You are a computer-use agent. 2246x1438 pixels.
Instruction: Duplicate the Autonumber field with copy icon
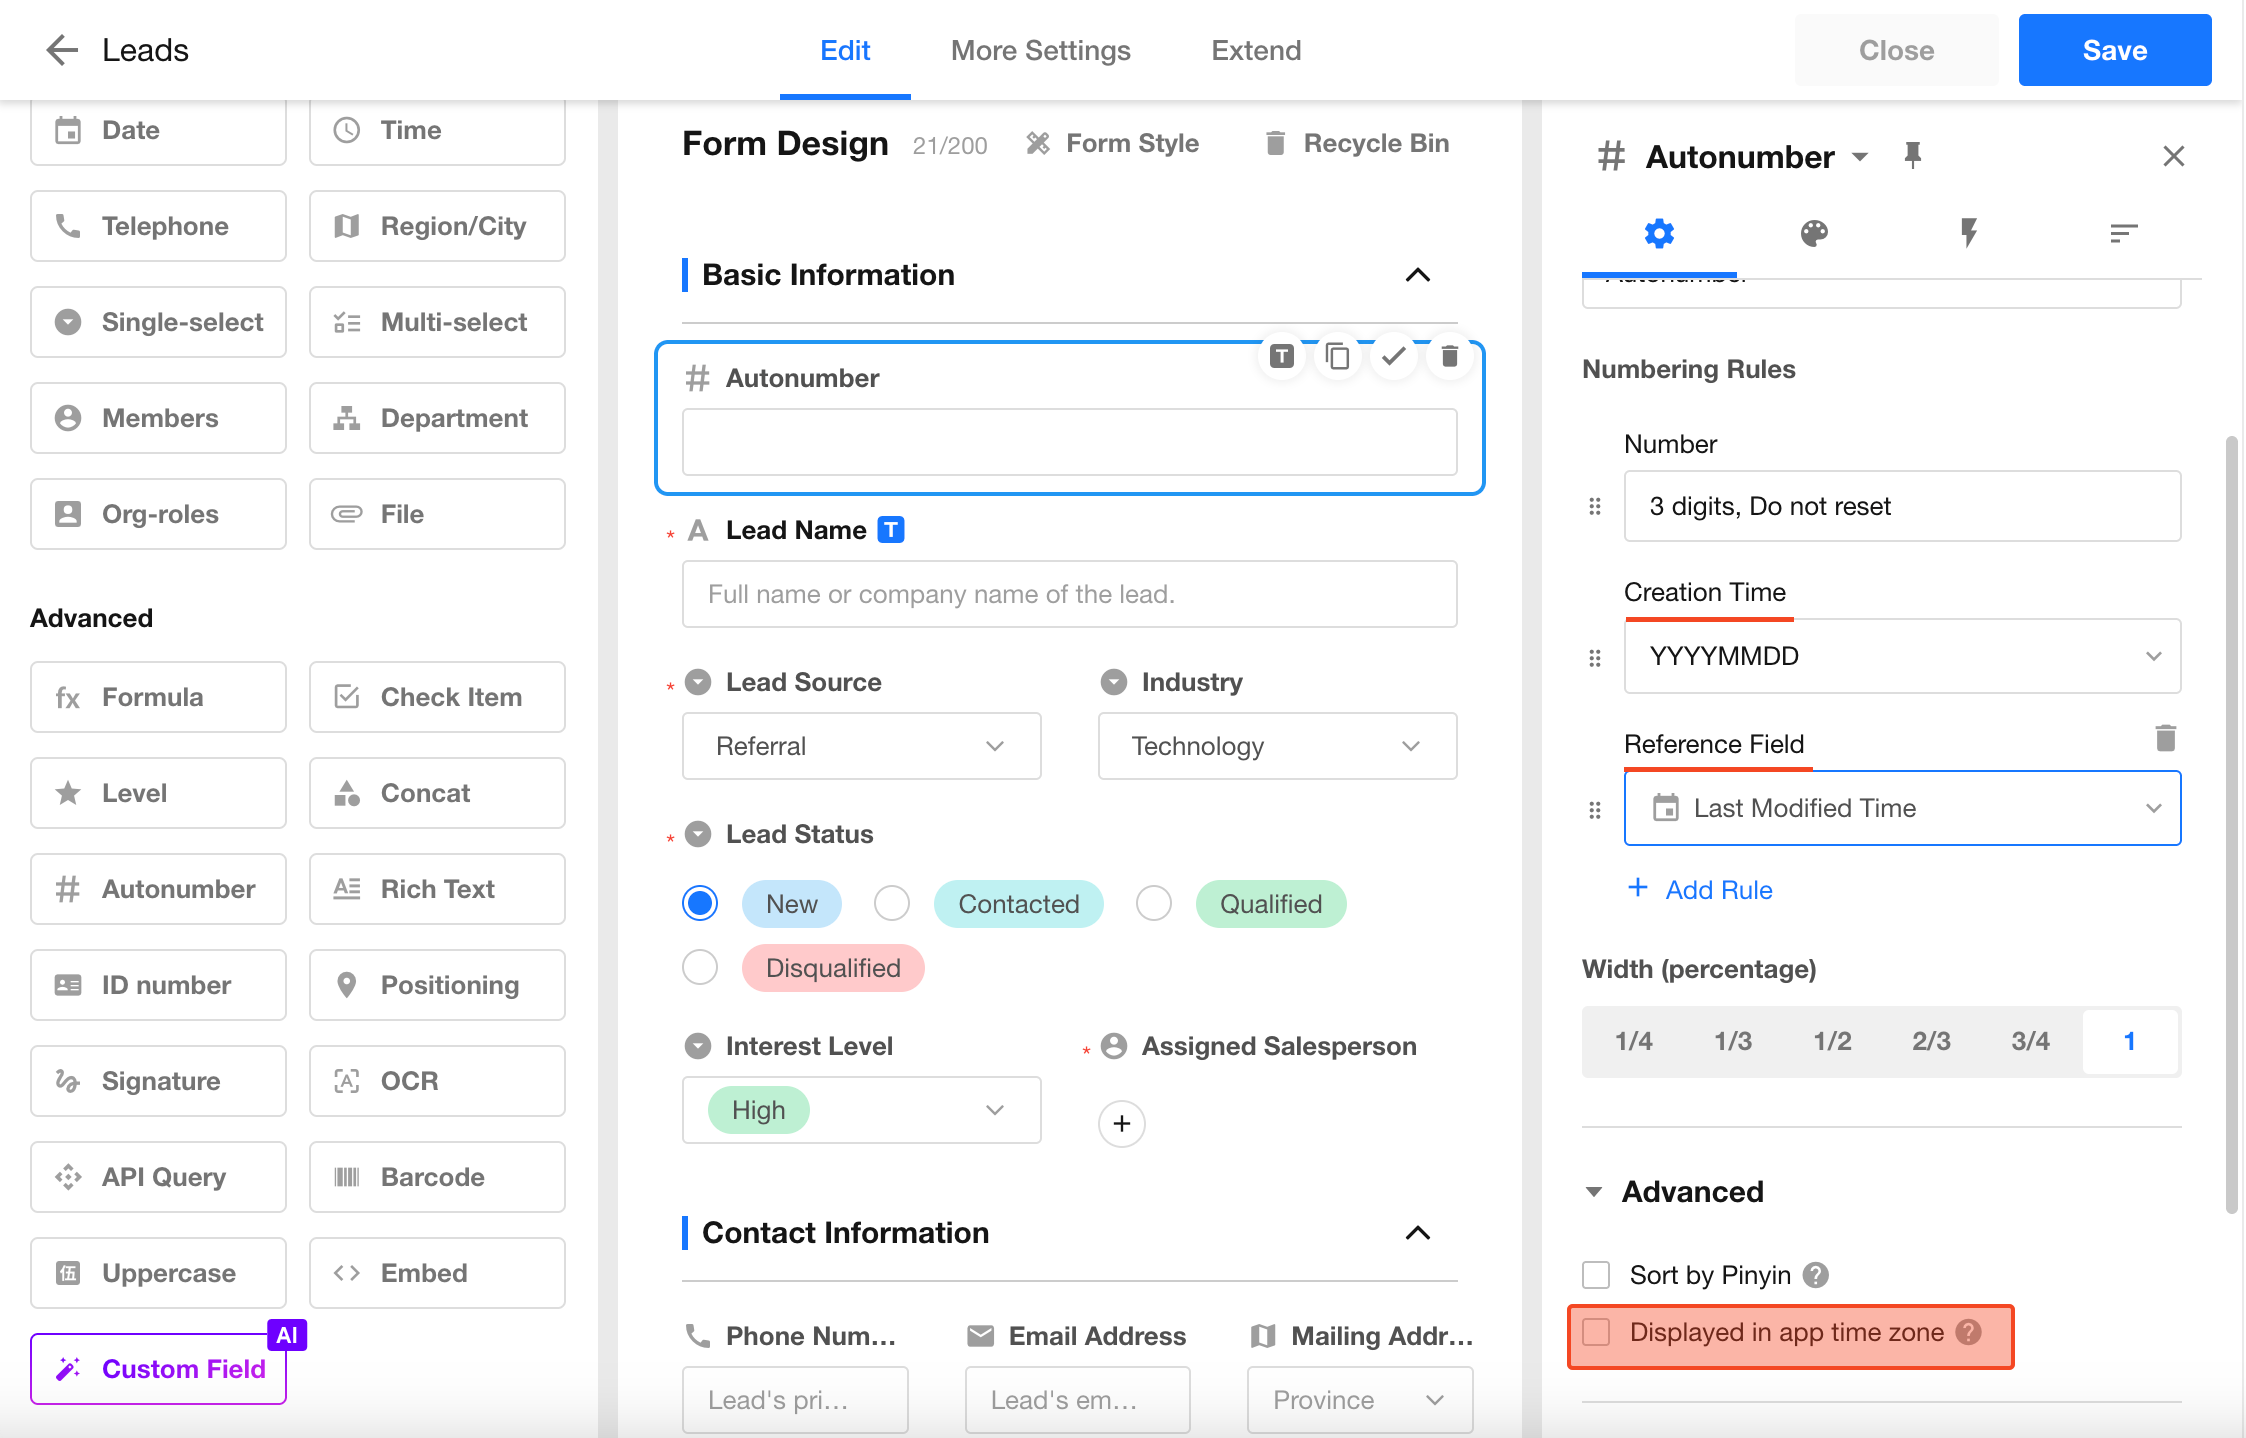click(x=1337, y=356)
